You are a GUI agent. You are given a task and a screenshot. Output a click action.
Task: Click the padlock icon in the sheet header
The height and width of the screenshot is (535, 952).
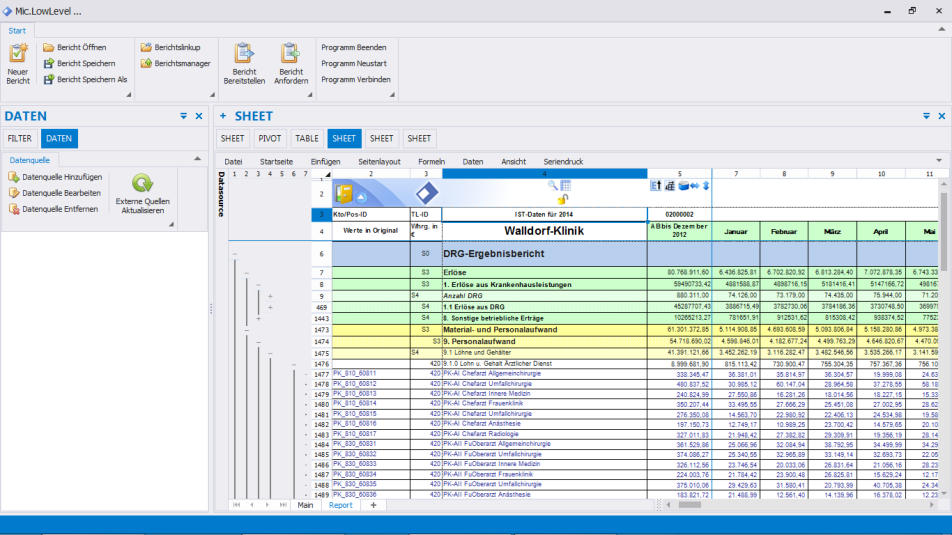[563, 200]
